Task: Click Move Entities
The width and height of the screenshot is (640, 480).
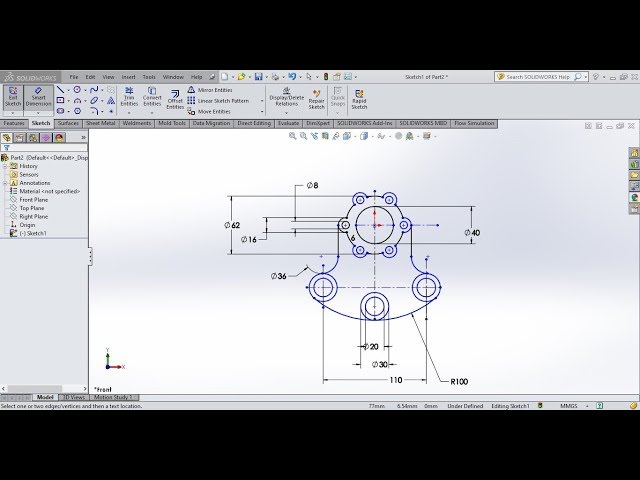Action: [209, 111]
